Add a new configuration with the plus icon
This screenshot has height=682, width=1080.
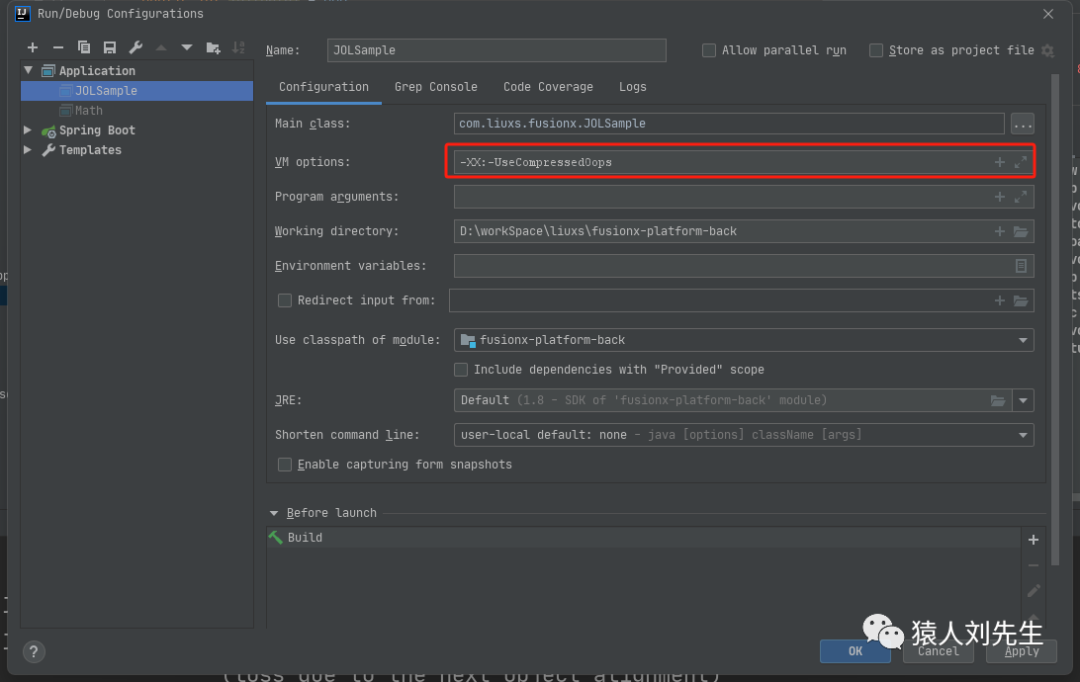32,48
